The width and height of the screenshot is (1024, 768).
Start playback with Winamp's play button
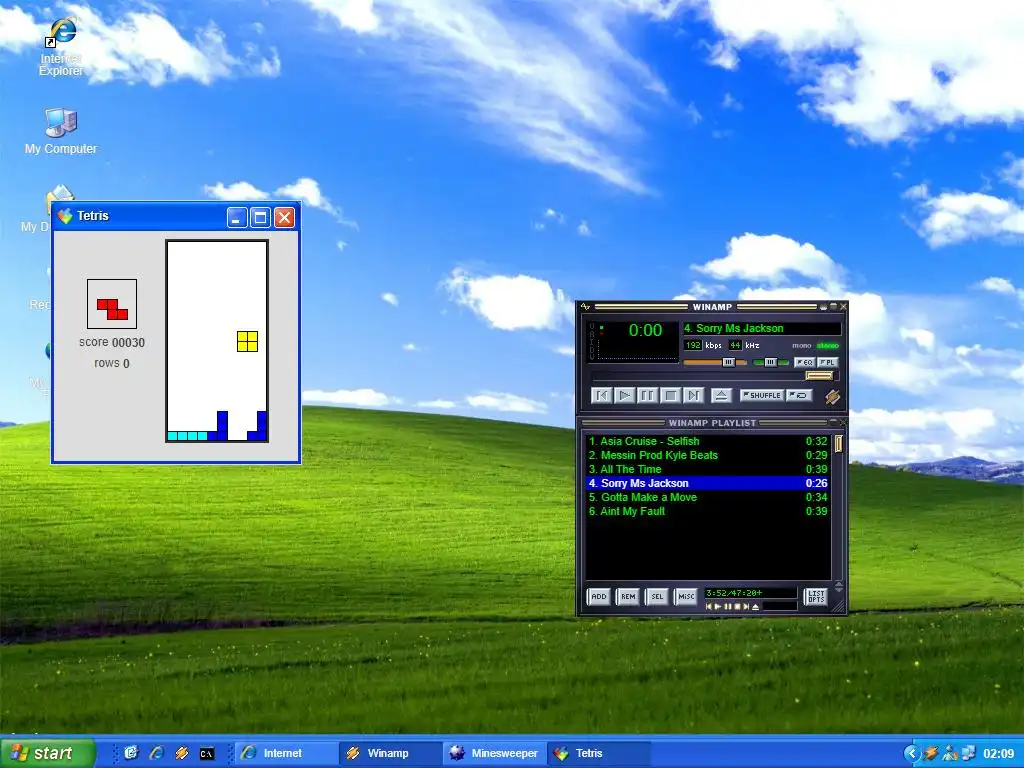(x=624, y=395)
